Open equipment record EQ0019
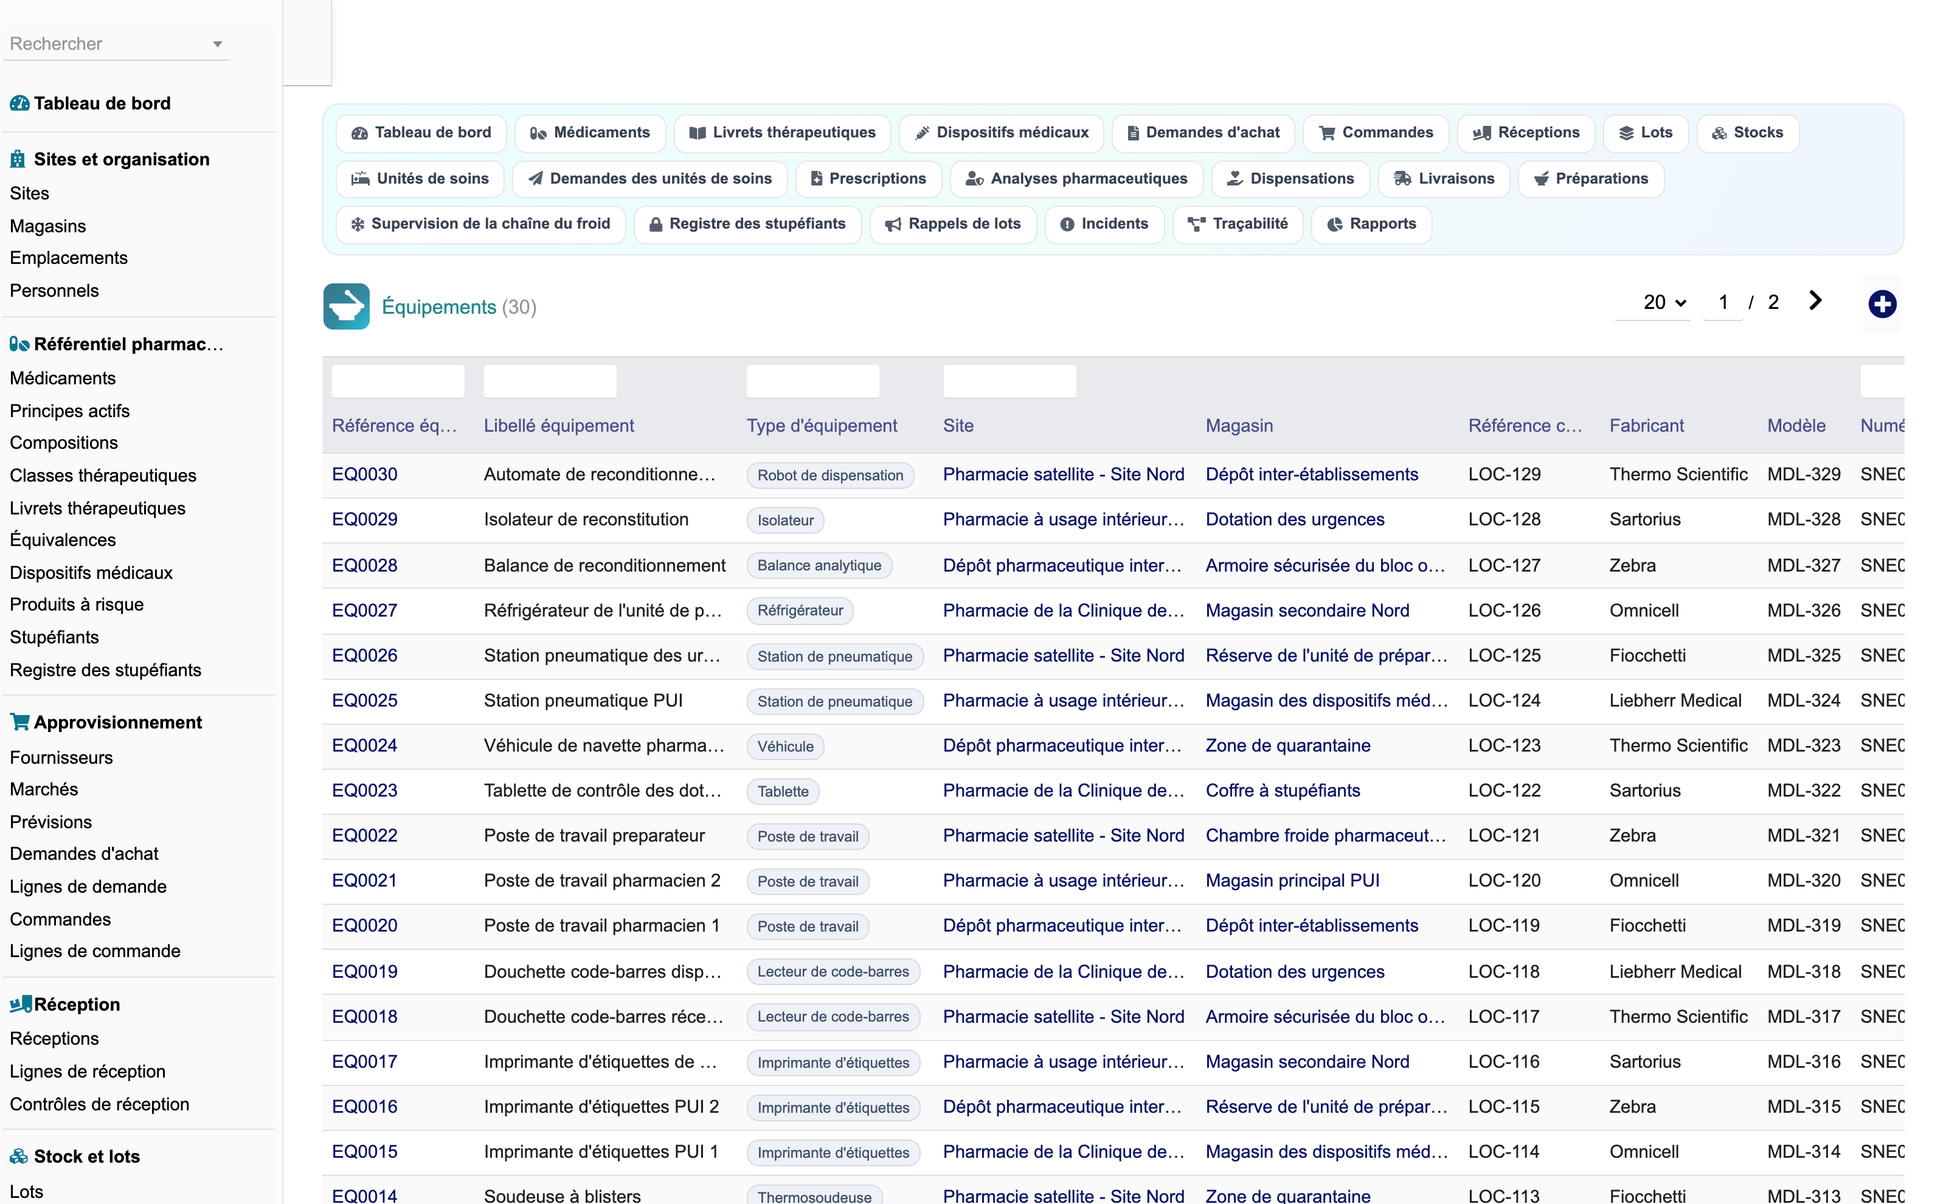The height and width of the screenshot is (1204, 1946). pyautogui.click(x=365, y=972)
